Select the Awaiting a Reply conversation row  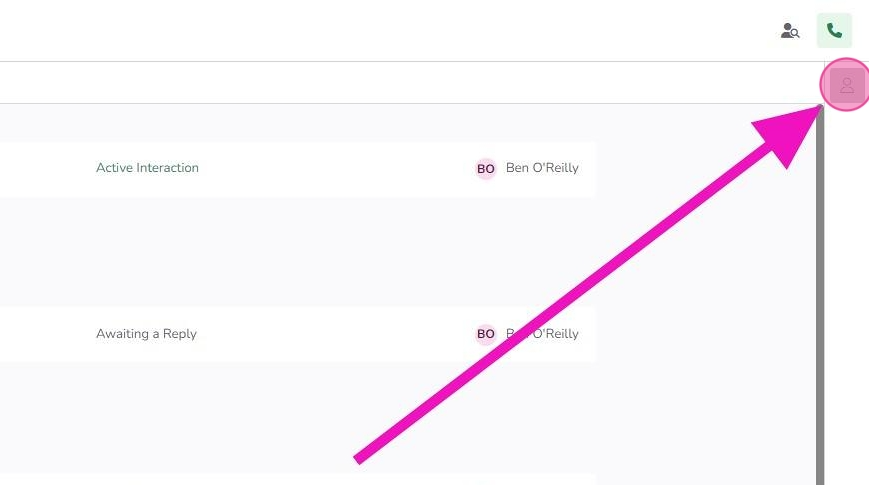click(298, 334)
